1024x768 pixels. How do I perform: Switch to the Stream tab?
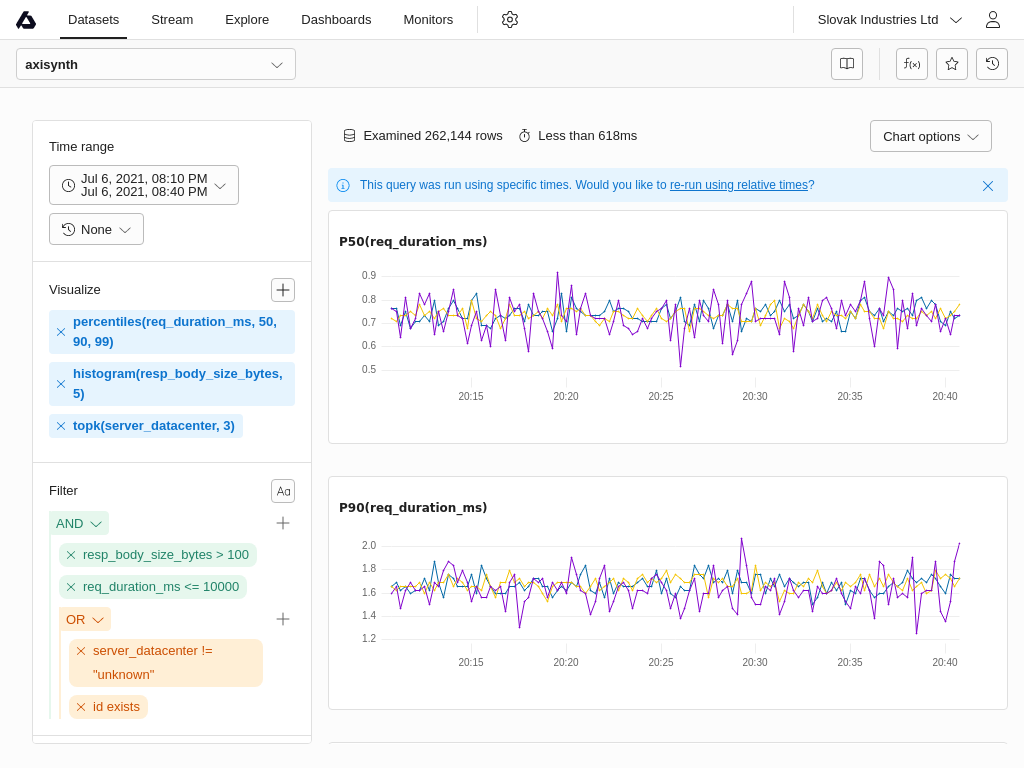click(x=172, y=19)
